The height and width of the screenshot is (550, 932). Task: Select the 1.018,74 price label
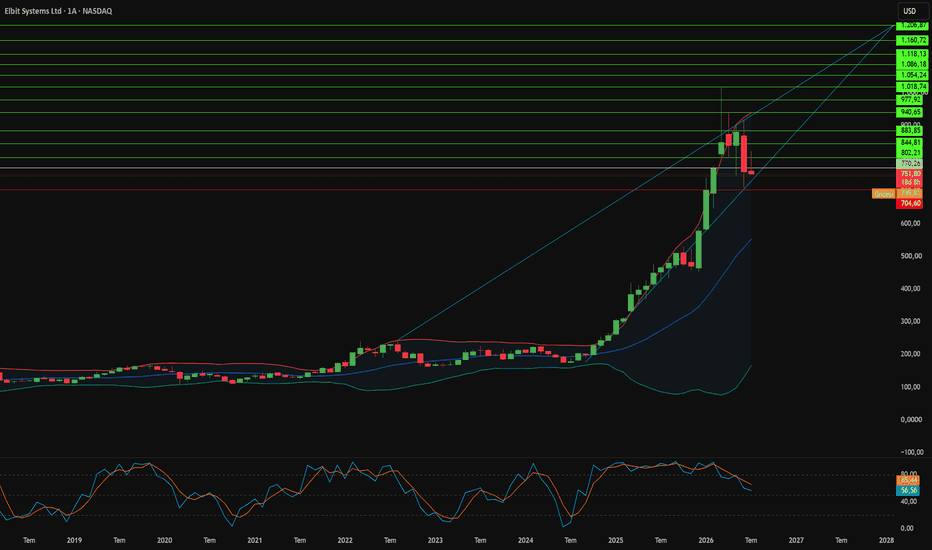(910, 86)
